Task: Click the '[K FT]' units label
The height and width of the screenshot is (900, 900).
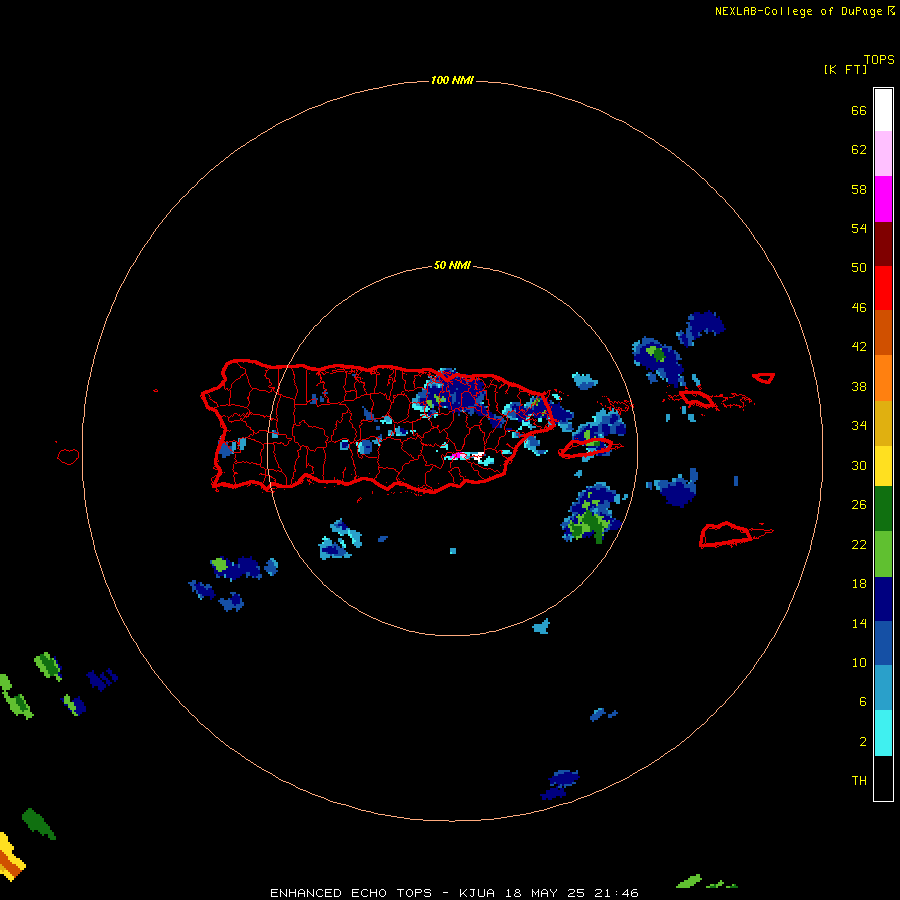Action: pyautogui.click(x=845, y=69)
